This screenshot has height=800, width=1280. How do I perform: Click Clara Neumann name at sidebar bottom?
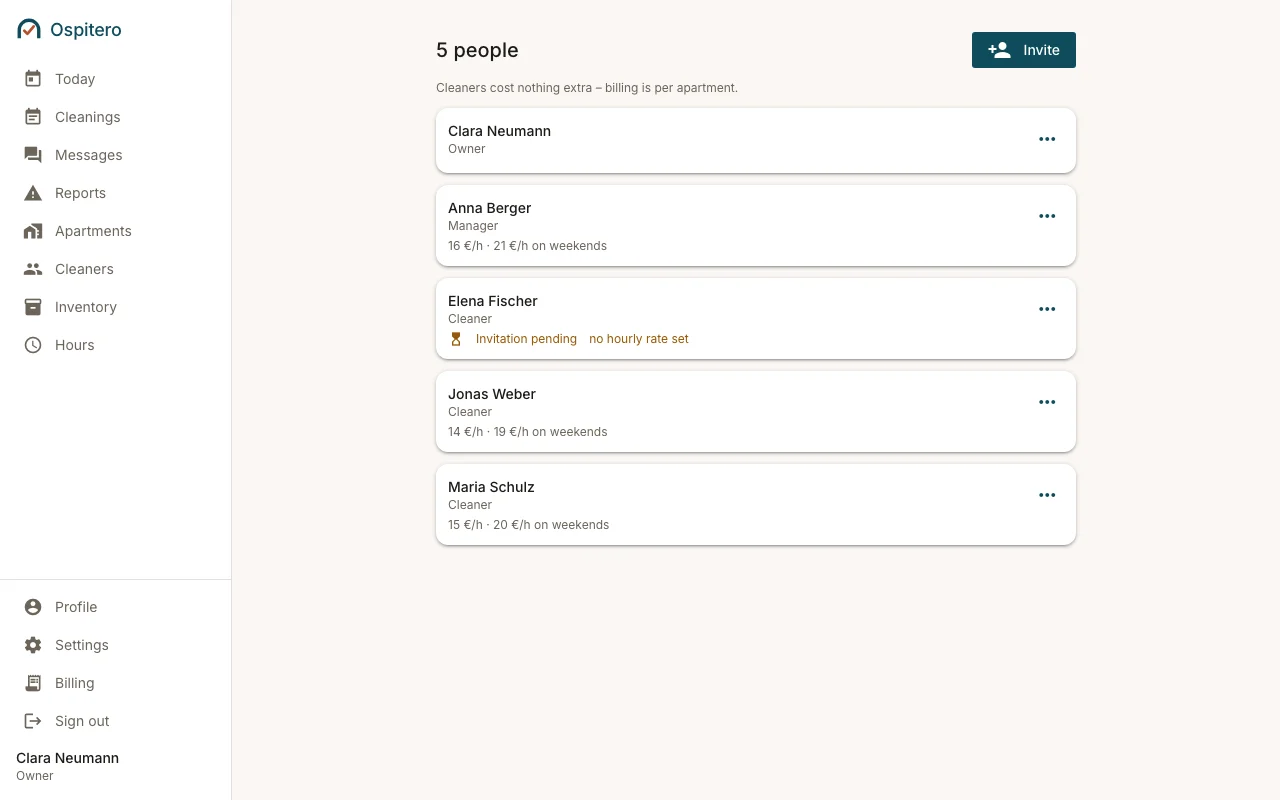point(67,758)
